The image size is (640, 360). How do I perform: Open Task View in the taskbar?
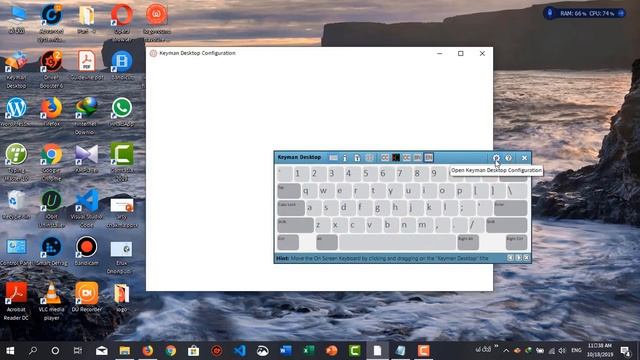78,351
